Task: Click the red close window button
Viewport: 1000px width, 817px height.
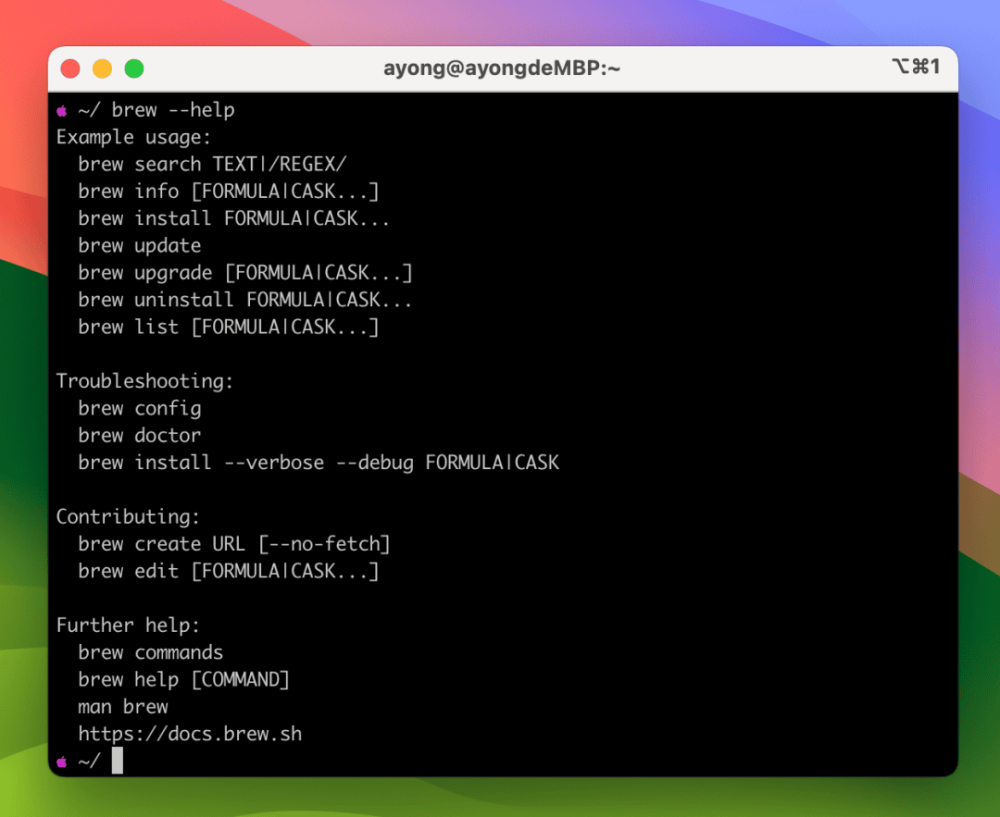Action: pyautogui.click(x=70, y=68)
